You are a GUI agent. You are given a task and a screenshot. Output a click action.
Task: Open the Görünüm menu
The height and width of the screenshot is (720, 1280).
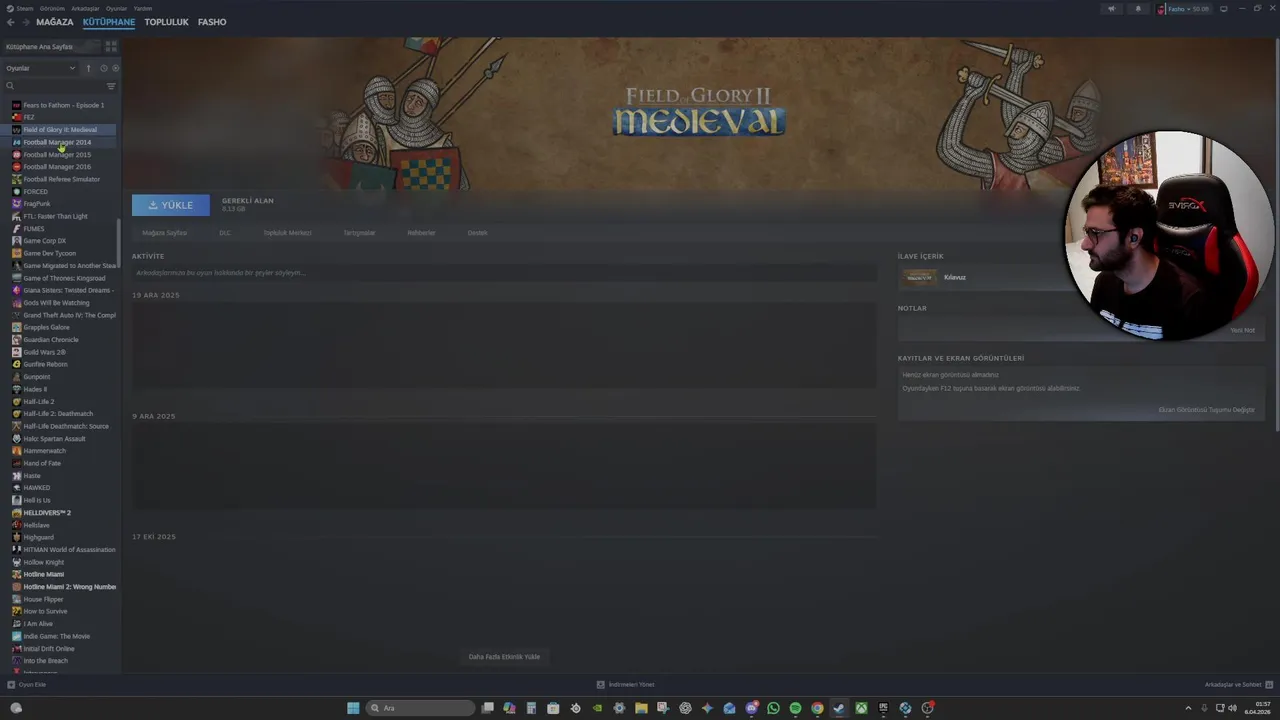[52, 8]
